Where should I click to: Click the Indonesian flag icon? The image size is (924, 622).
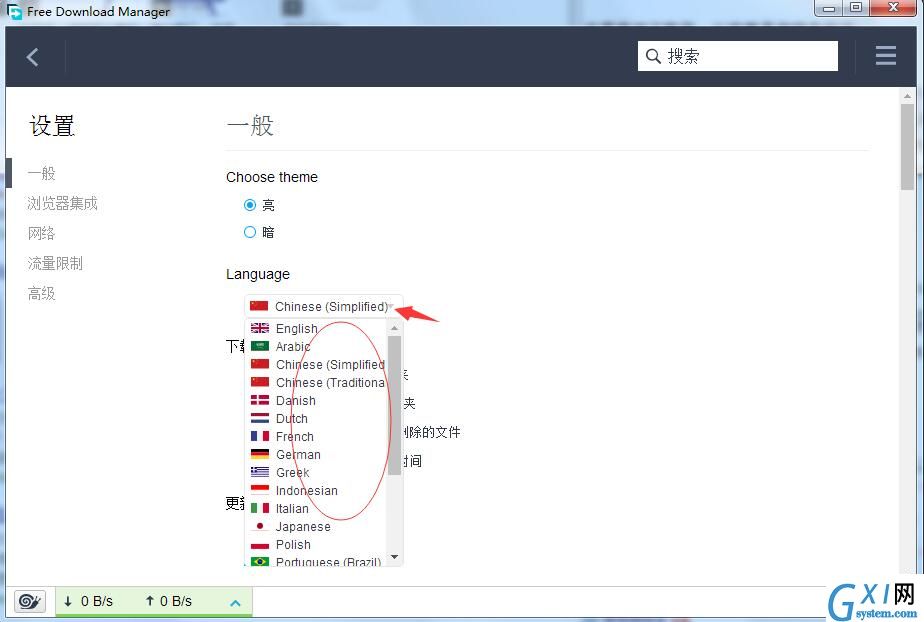tap(259, 490)
